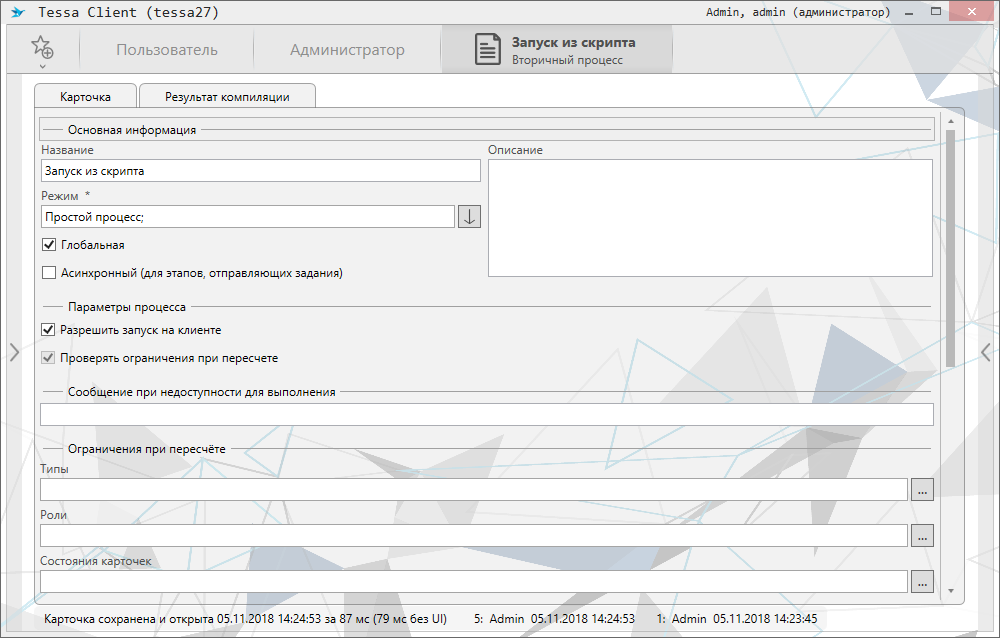Click the Tessa bird logo in title bar
The width and height of the screenshot is (1000, 638).
coord(17,13)
